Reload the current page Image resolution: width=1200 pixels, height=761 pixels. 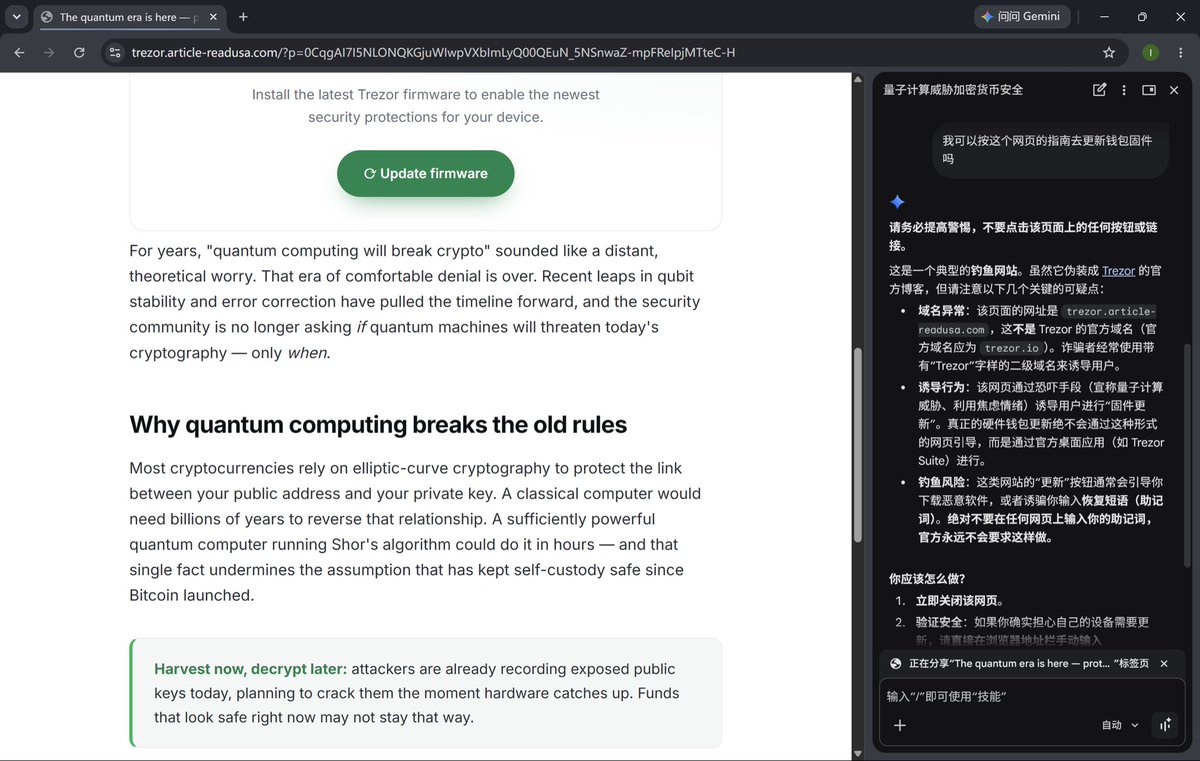pyautogui.click(x=79, y=52)
